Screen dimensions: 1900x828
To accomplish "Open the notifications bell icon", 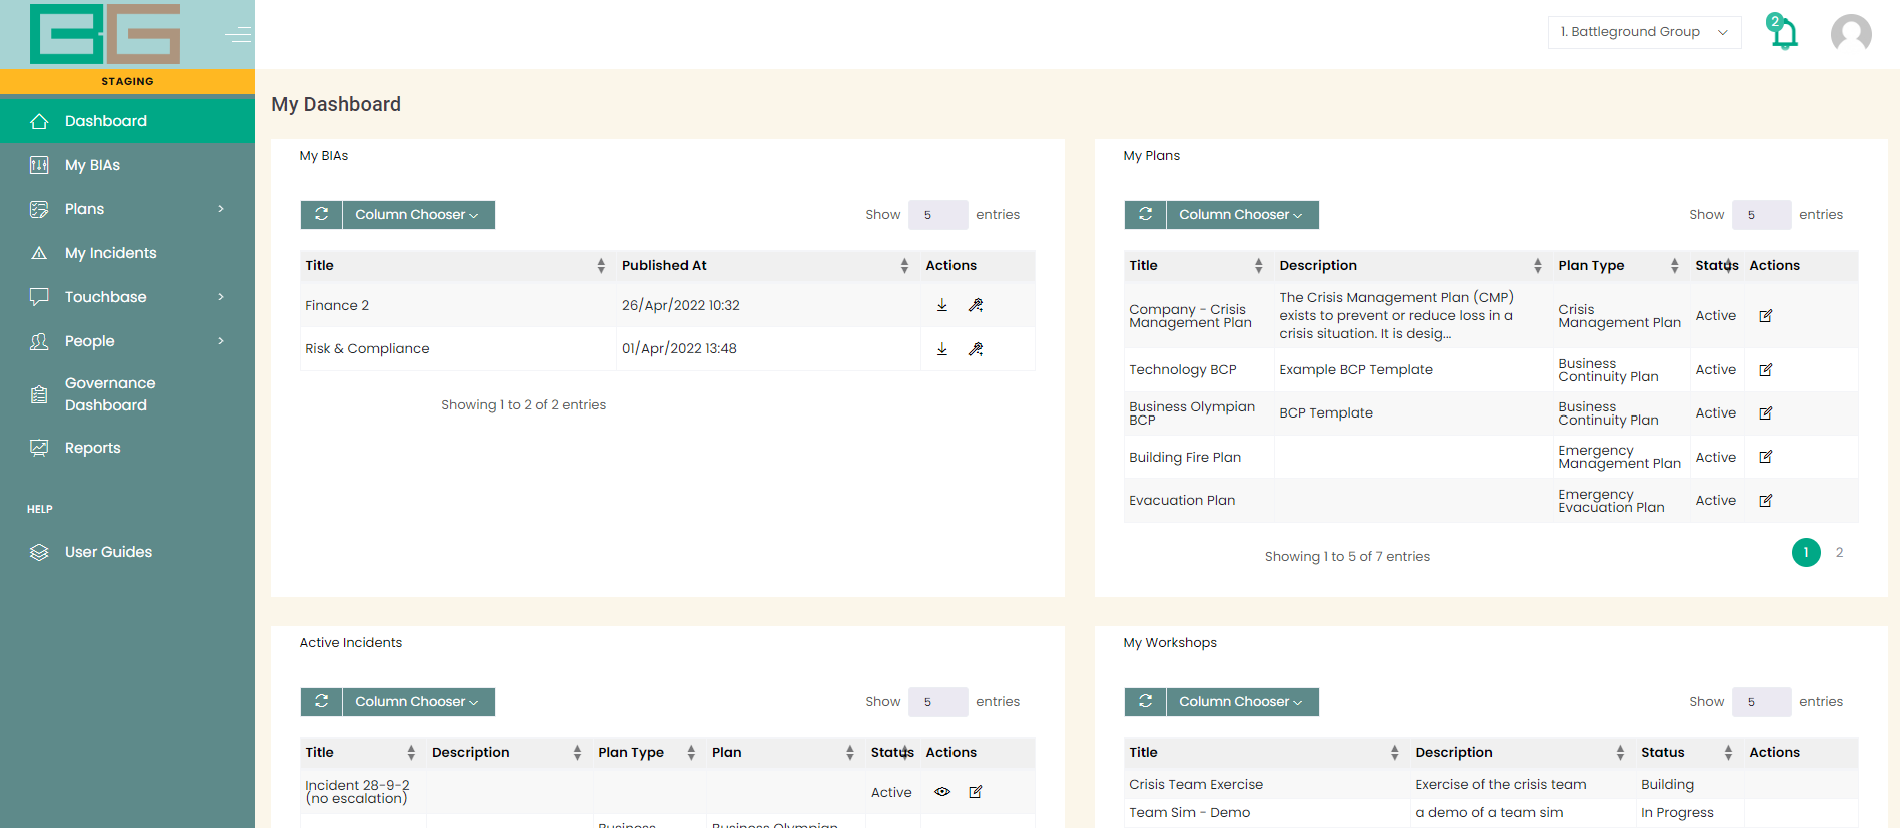I will click(x=1783, y=33).
